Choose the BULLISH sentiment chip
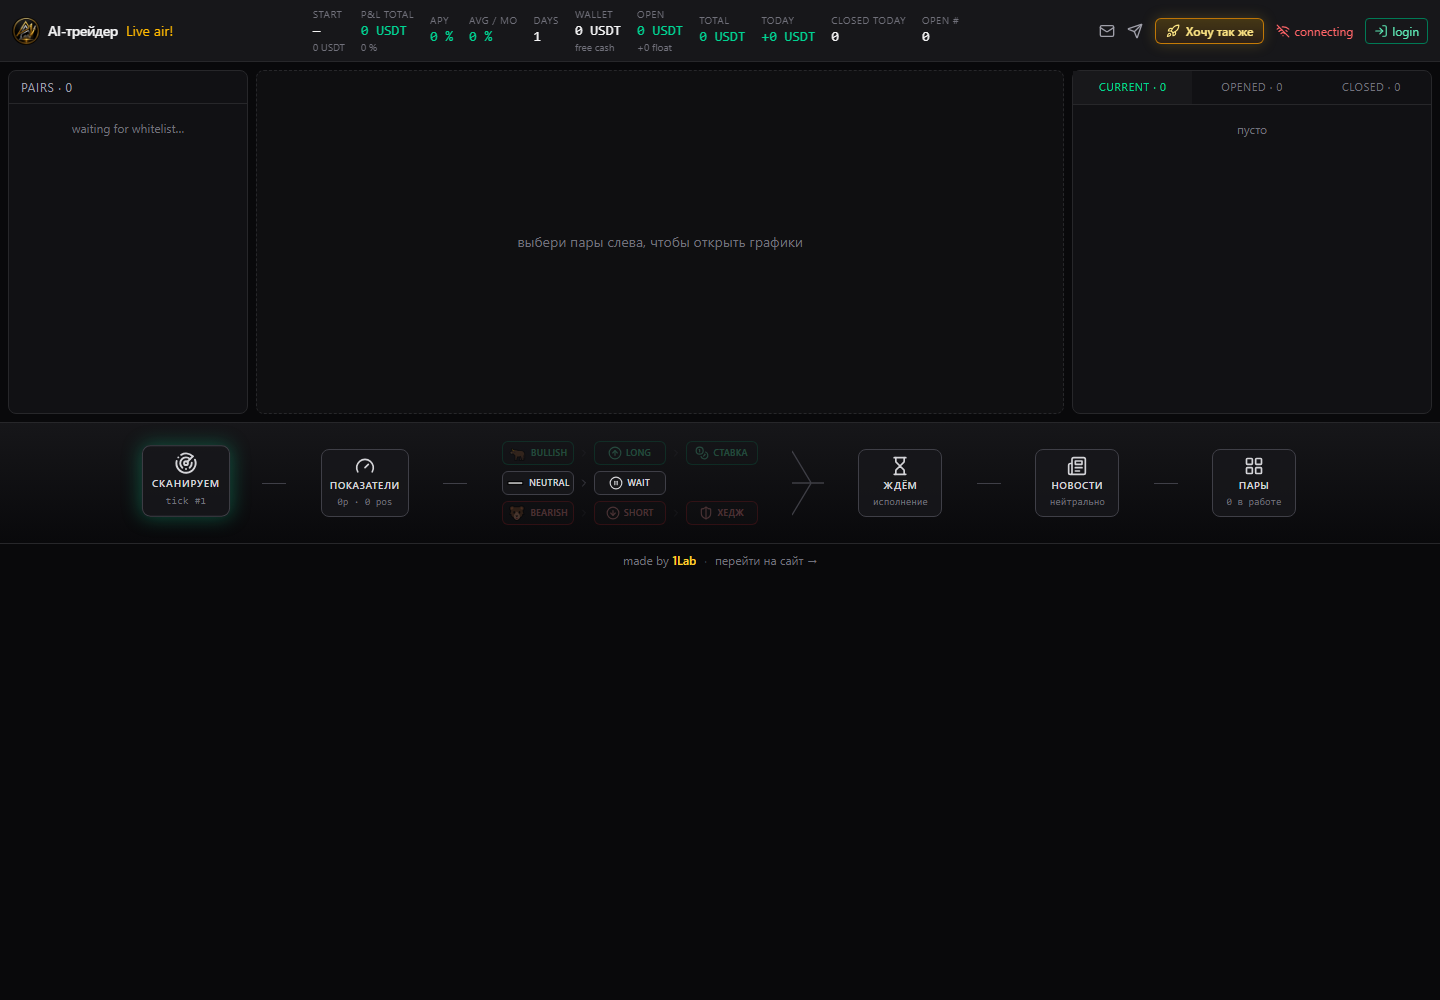Screen dimensions: 1440x1000 click(538, 453)
